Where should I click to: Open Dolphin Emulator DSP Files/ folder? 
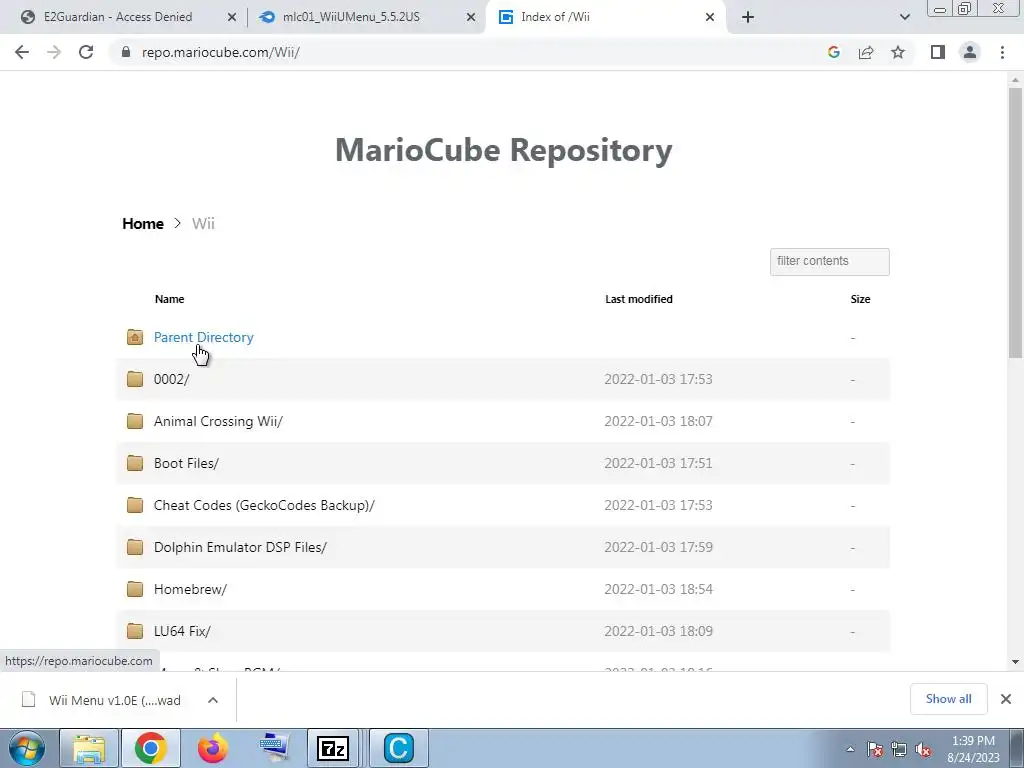point(240,547)
